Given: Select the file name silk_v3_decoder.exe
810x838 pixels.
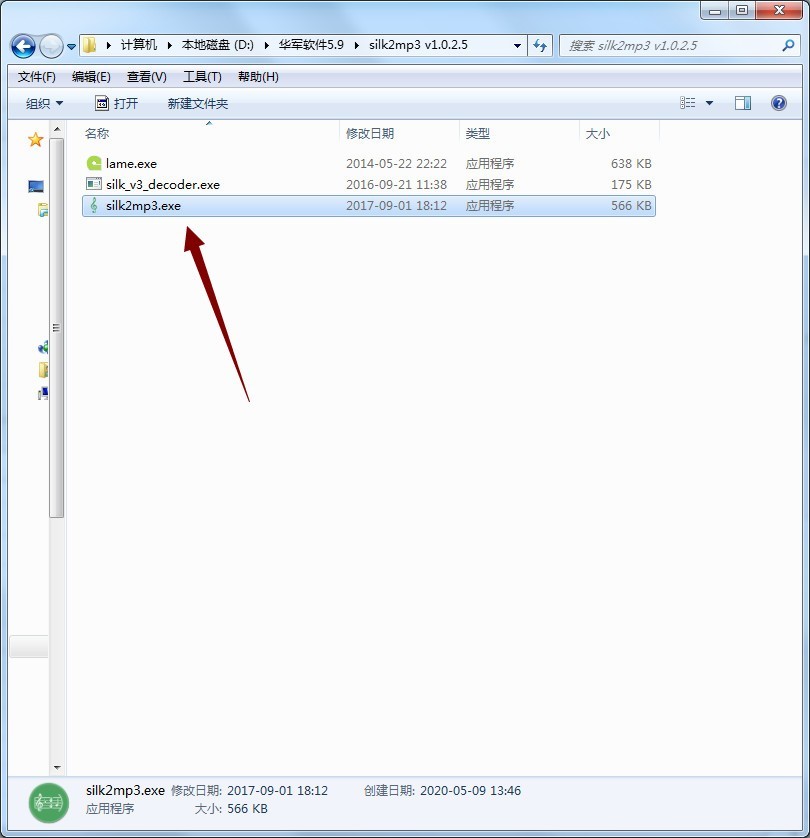Looking at the screenshot, I should (x=163, y=184).
